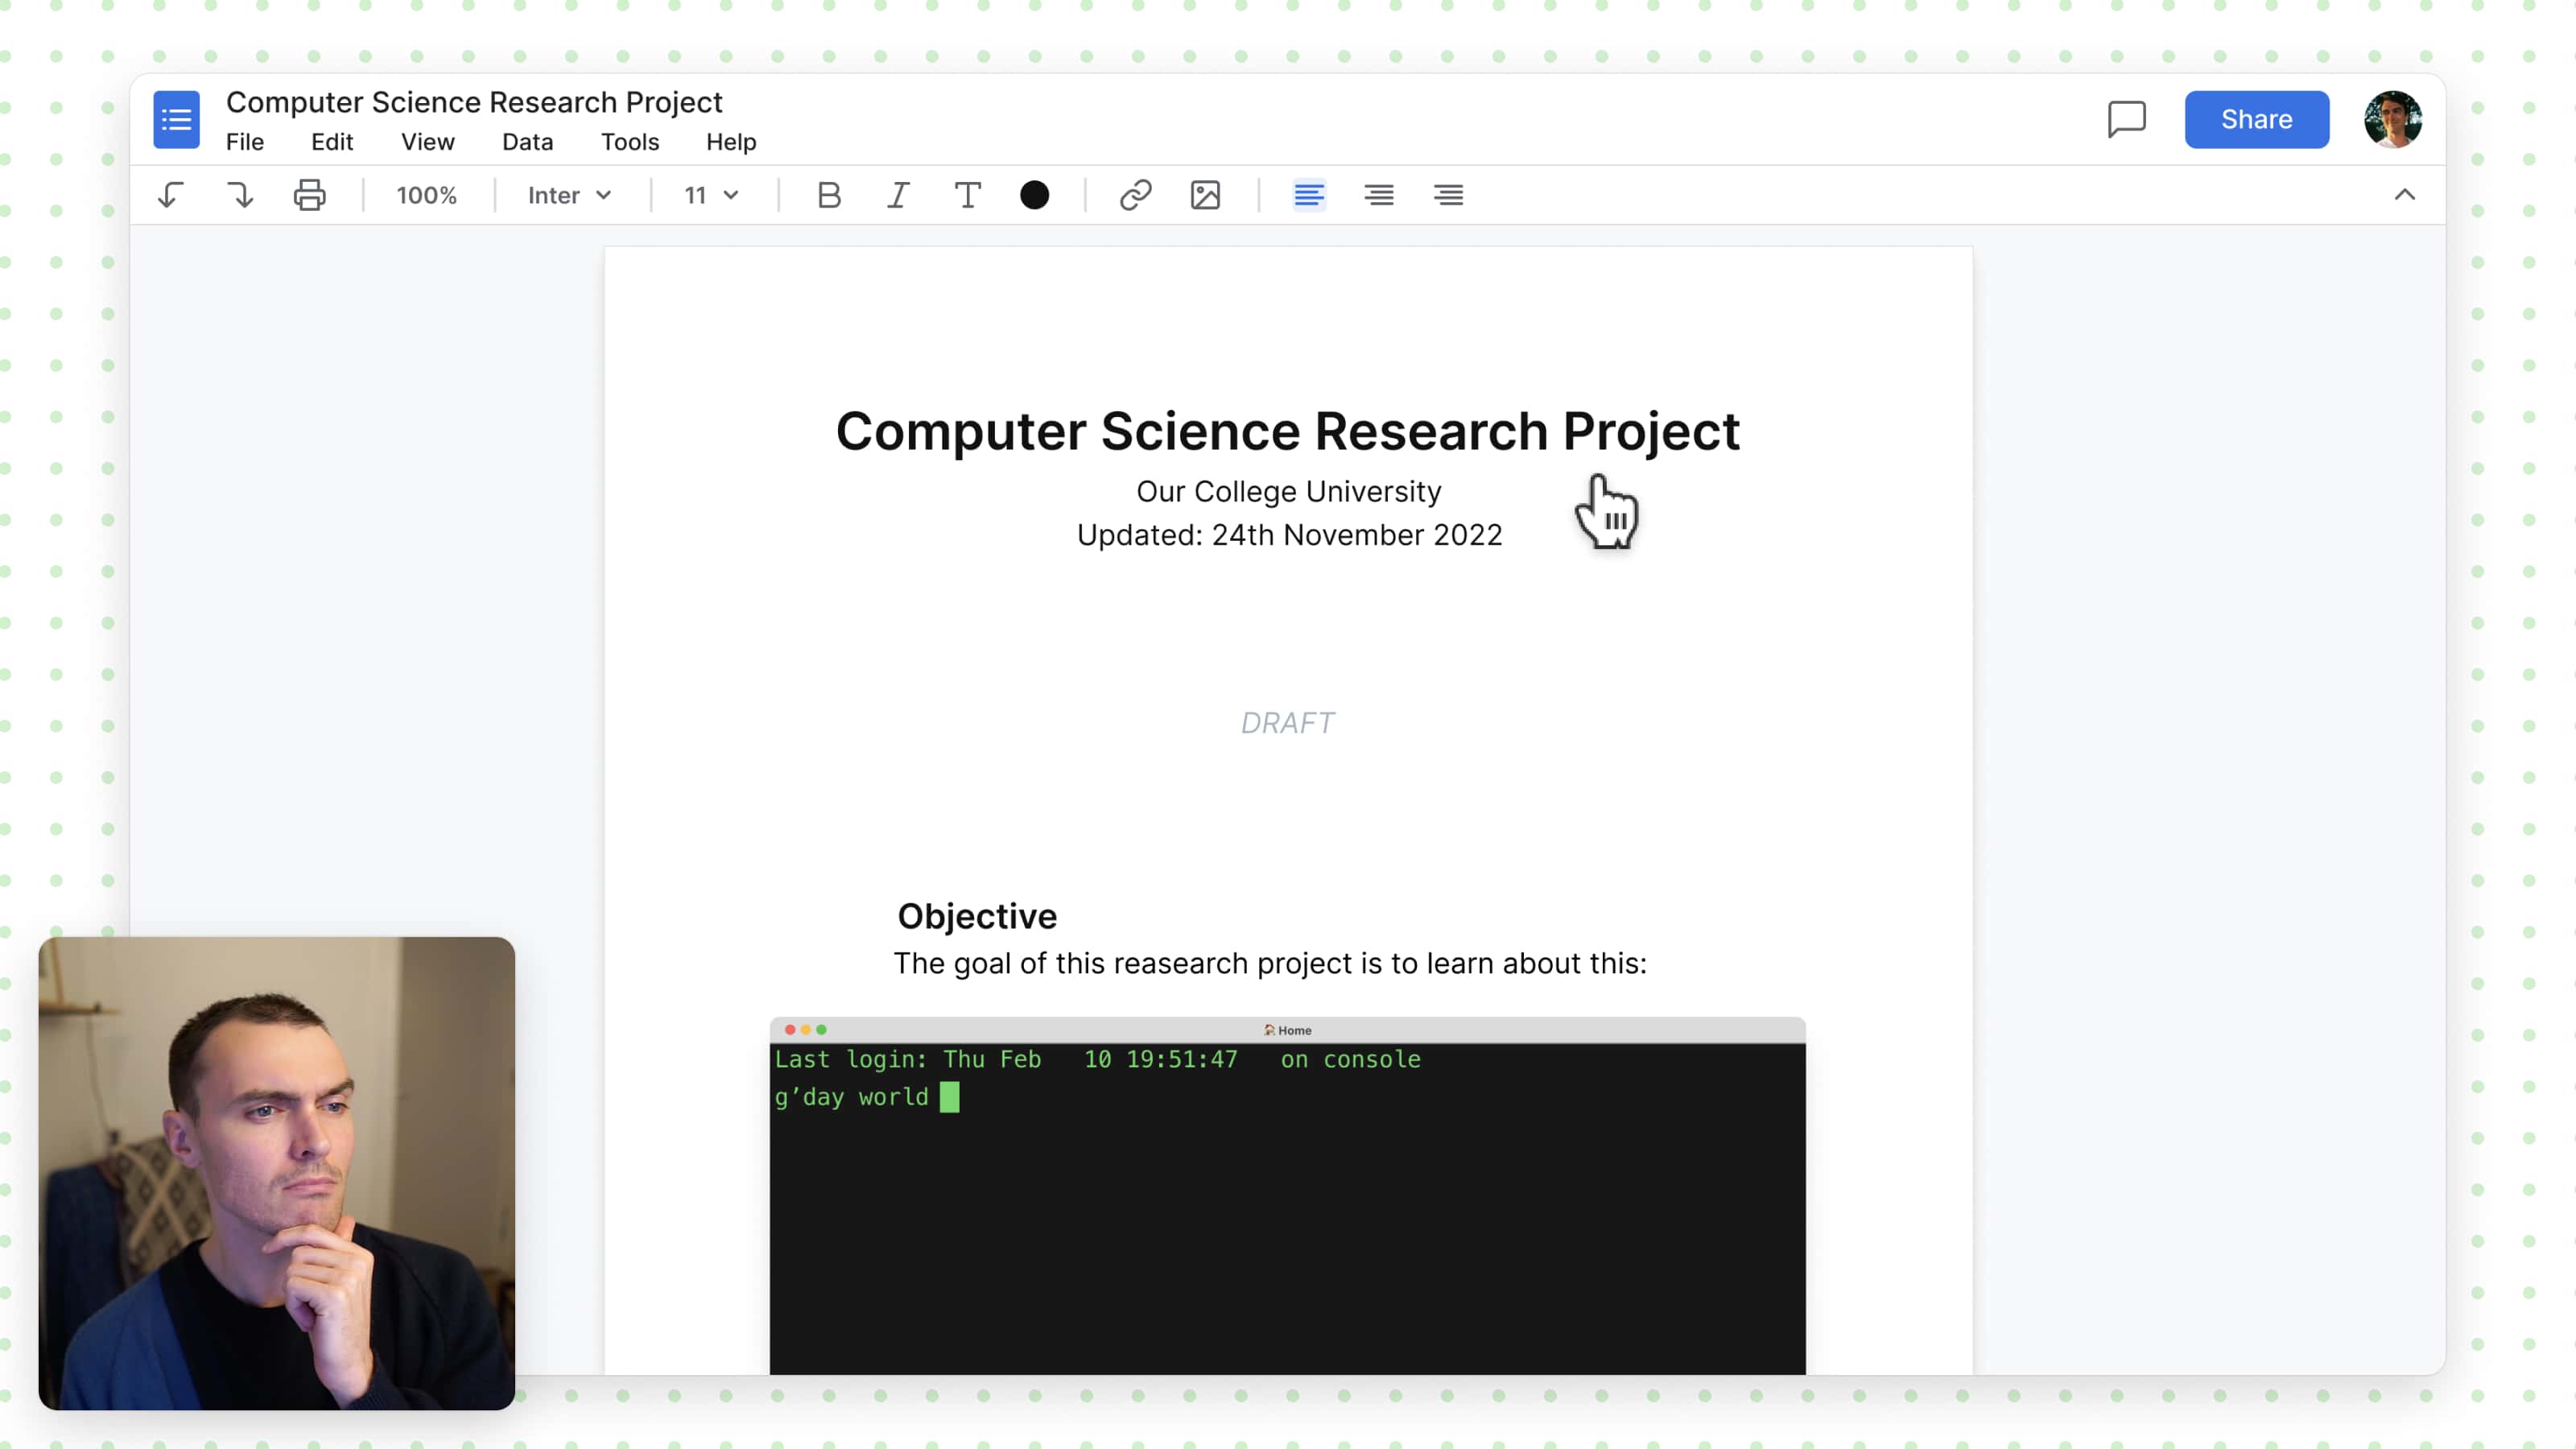Open the Tools menu
The height and width of the screenshot is (1449, 2576).
point(629,142)
